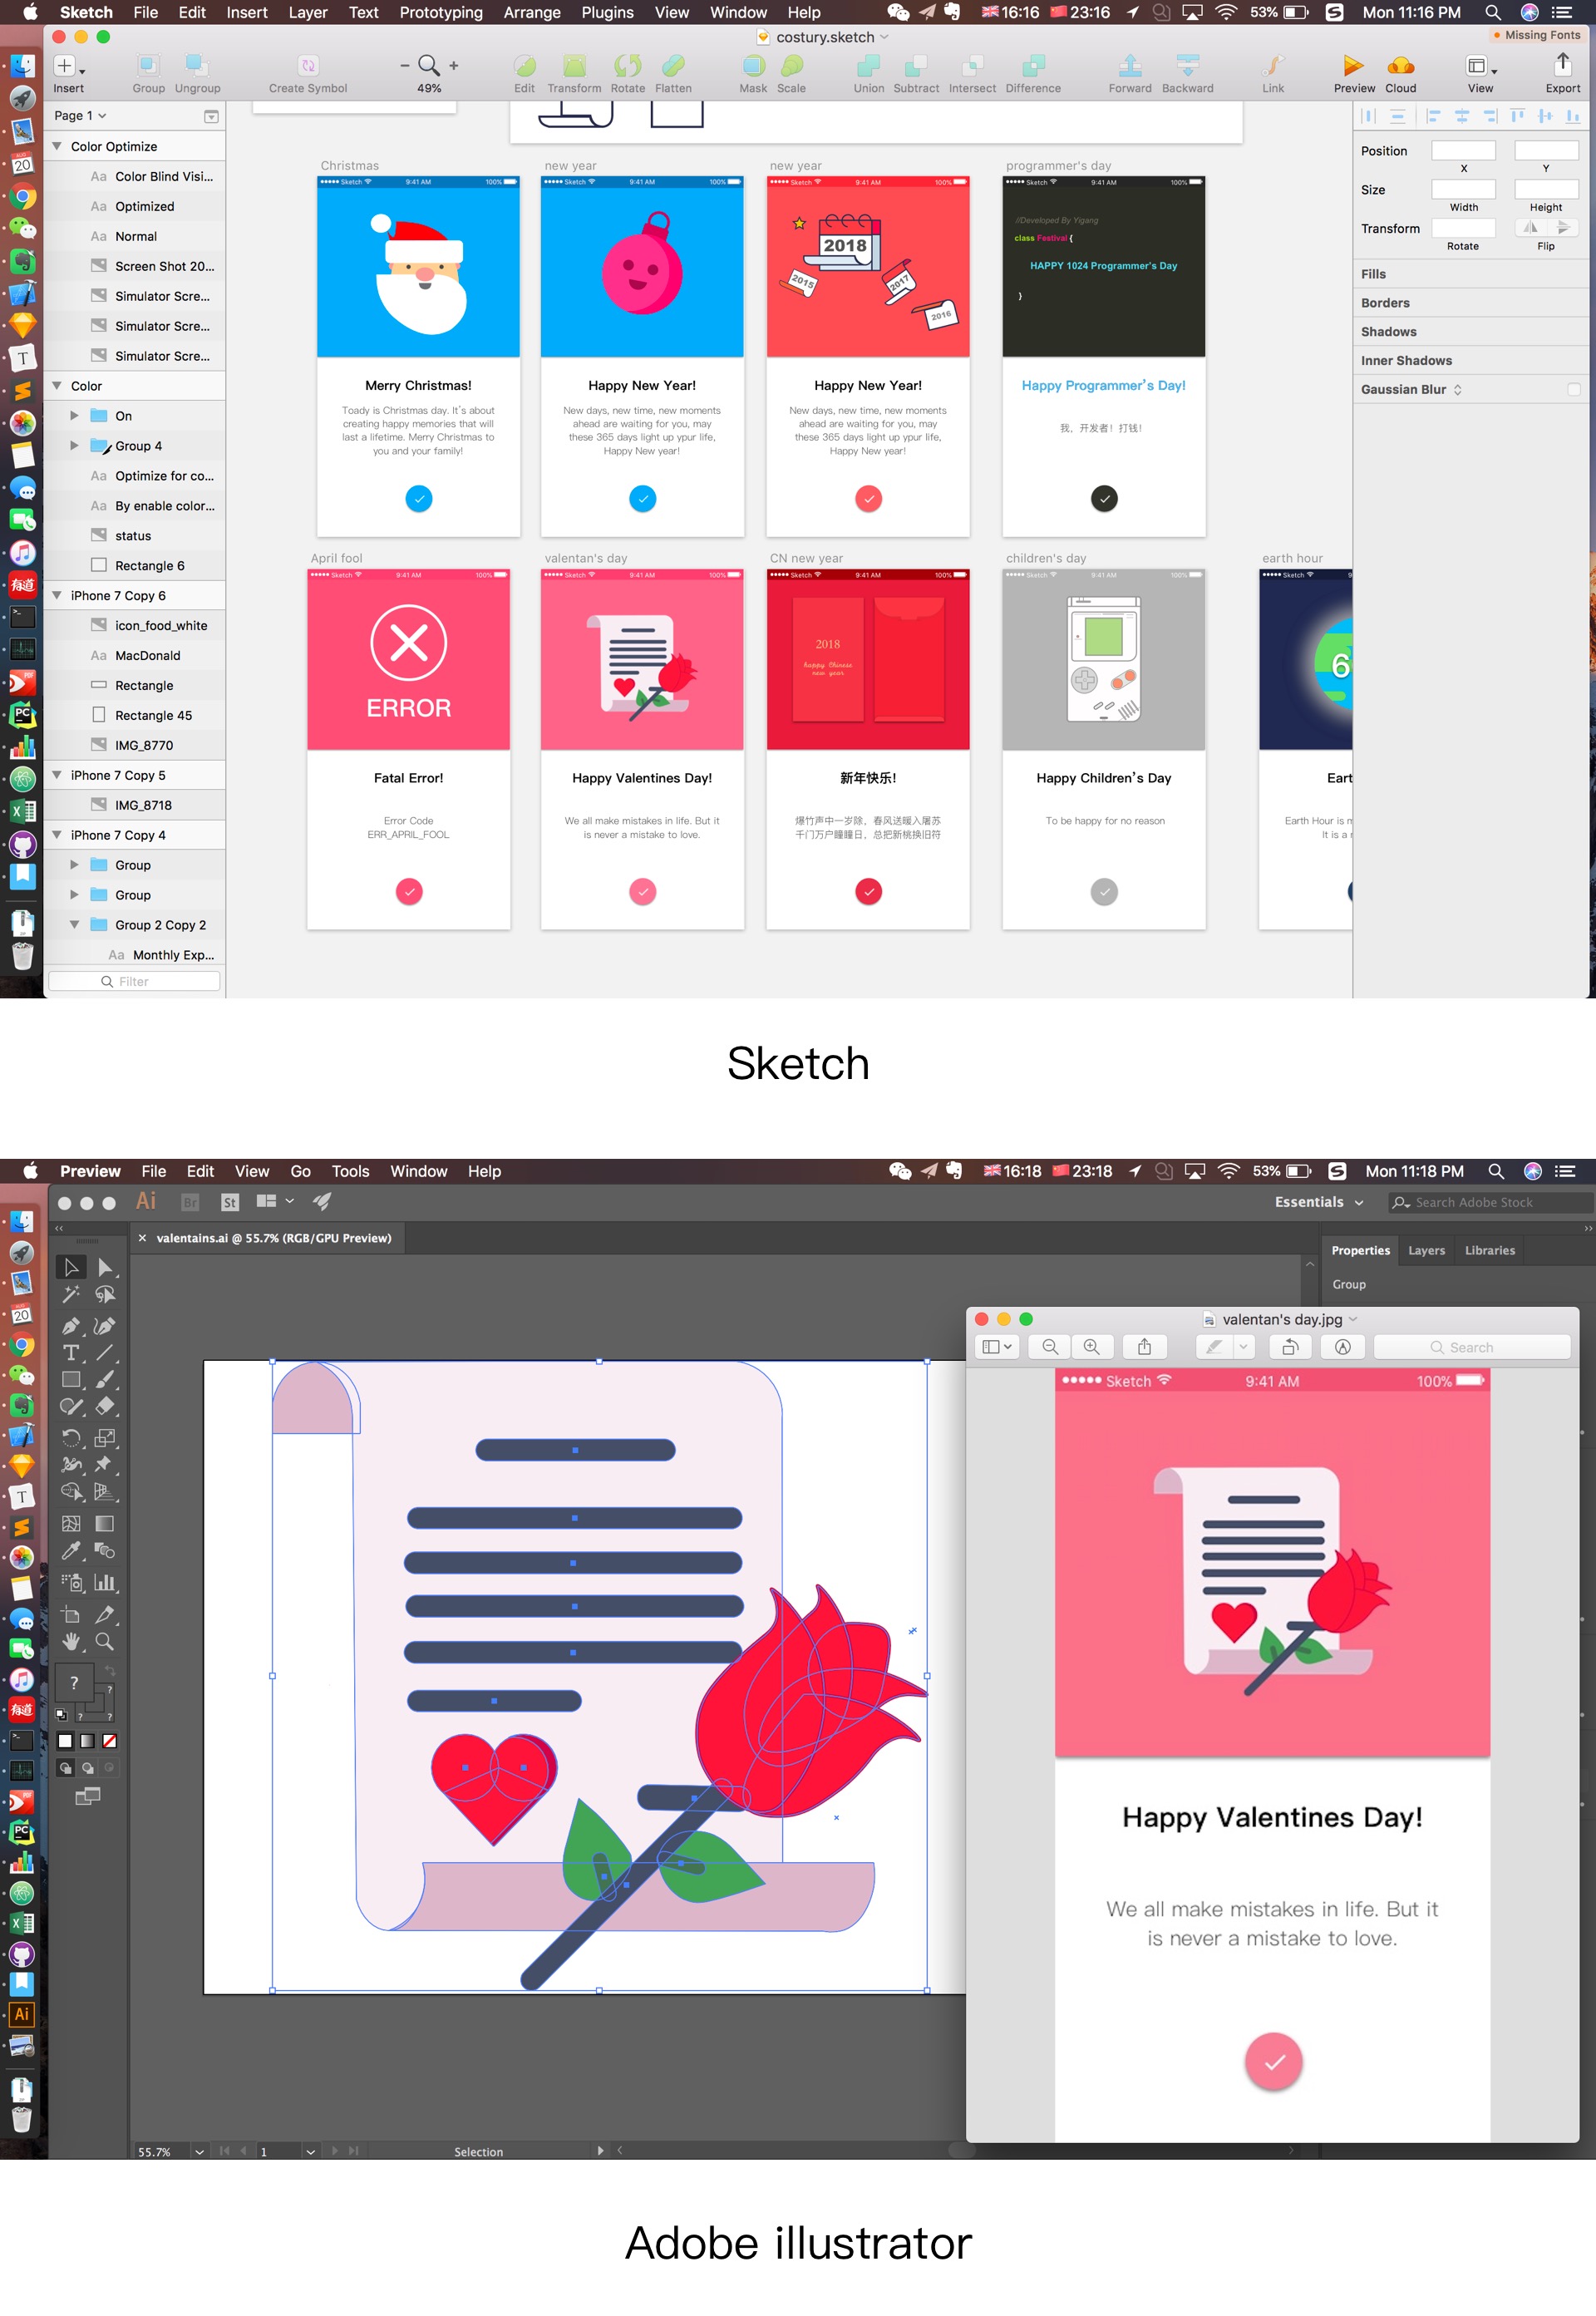Viewport: 1596px width, 2316px height.
Task: Select the Direct Selection tool in Illustrator
Action: (x=105, y=1267)
